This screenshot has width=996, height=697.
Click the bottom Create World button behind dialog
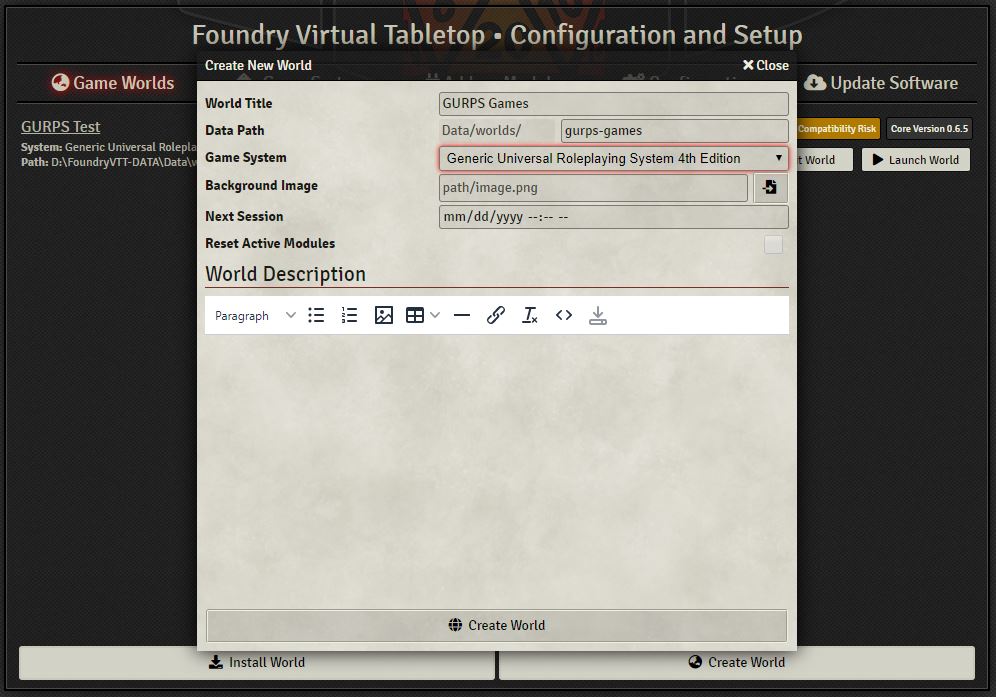(x=737, y=663)
